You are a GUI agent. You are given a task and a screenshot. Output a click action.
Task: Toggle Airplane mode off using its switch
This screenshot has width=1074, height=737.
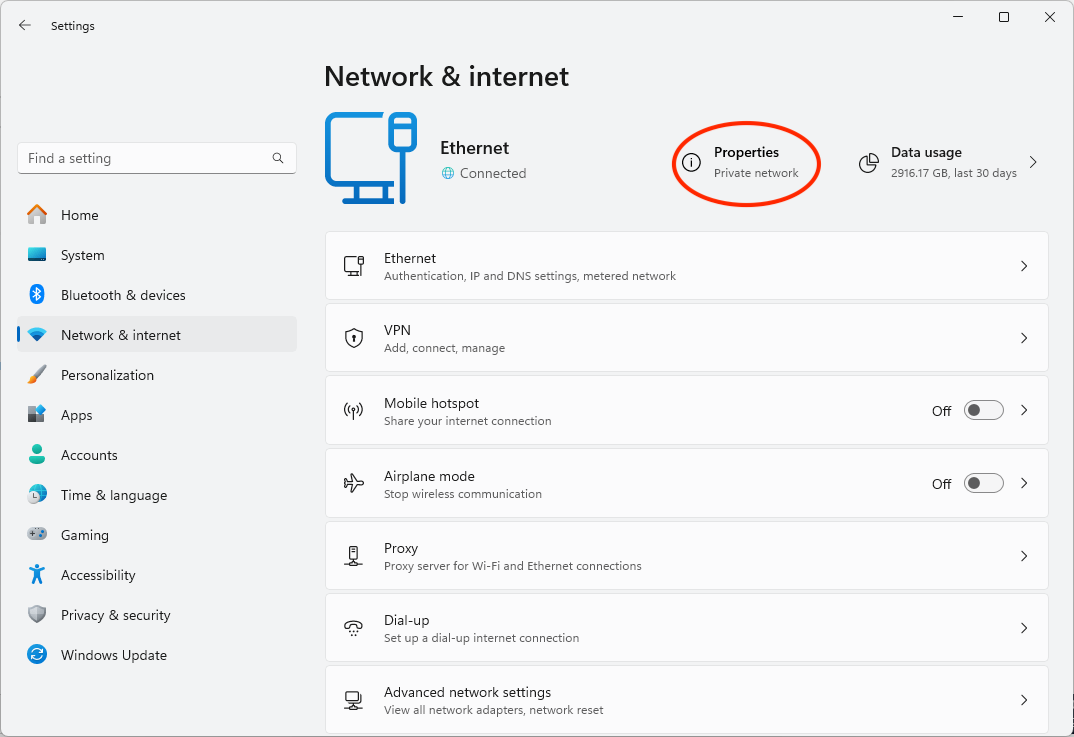click(x=982, y=482)
